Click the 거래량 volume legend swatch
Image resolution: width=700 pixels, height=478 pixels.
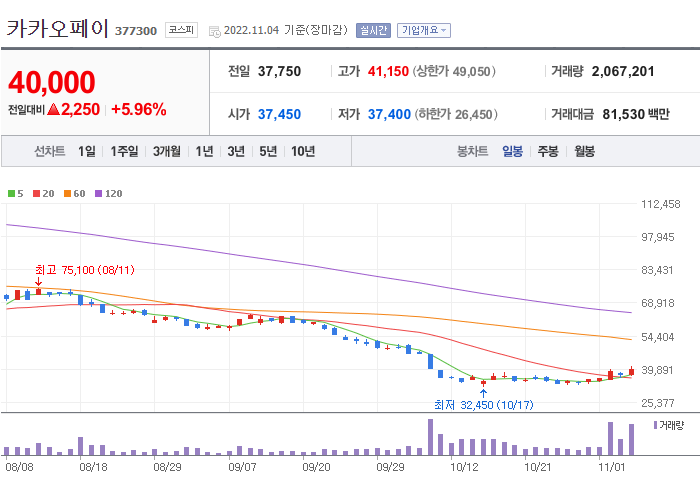click(655, 425)
